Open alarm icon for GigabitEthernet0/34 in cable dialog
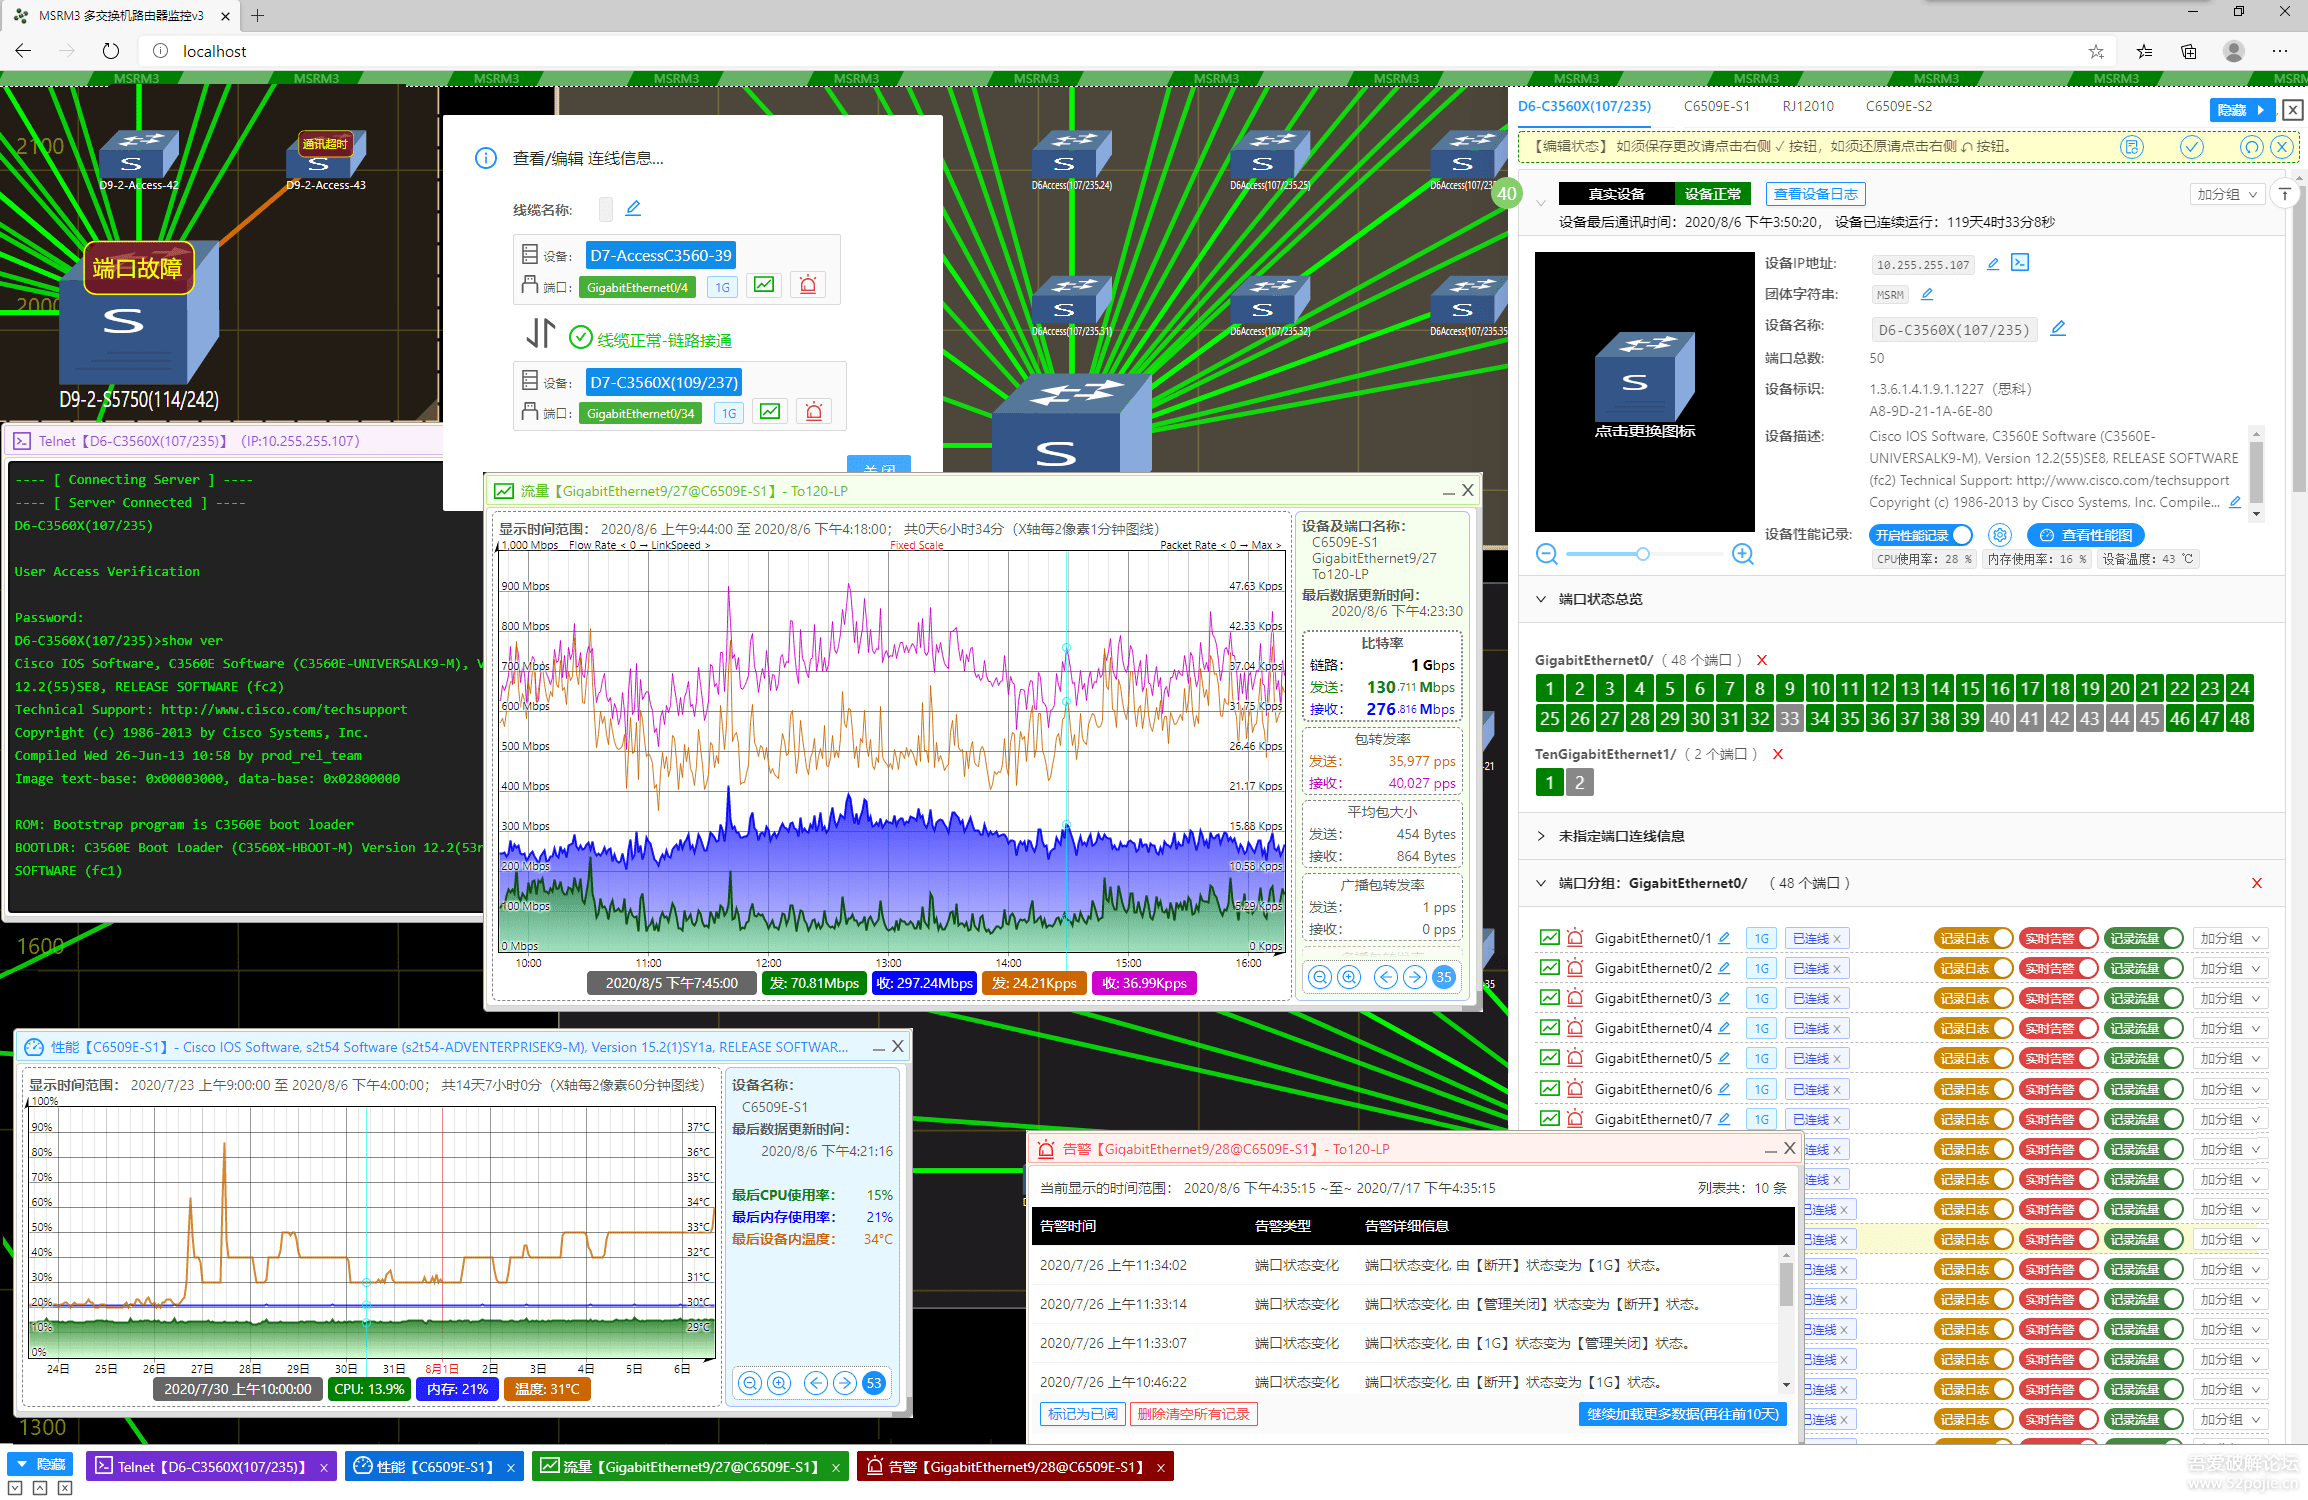 tap(814, 412)
